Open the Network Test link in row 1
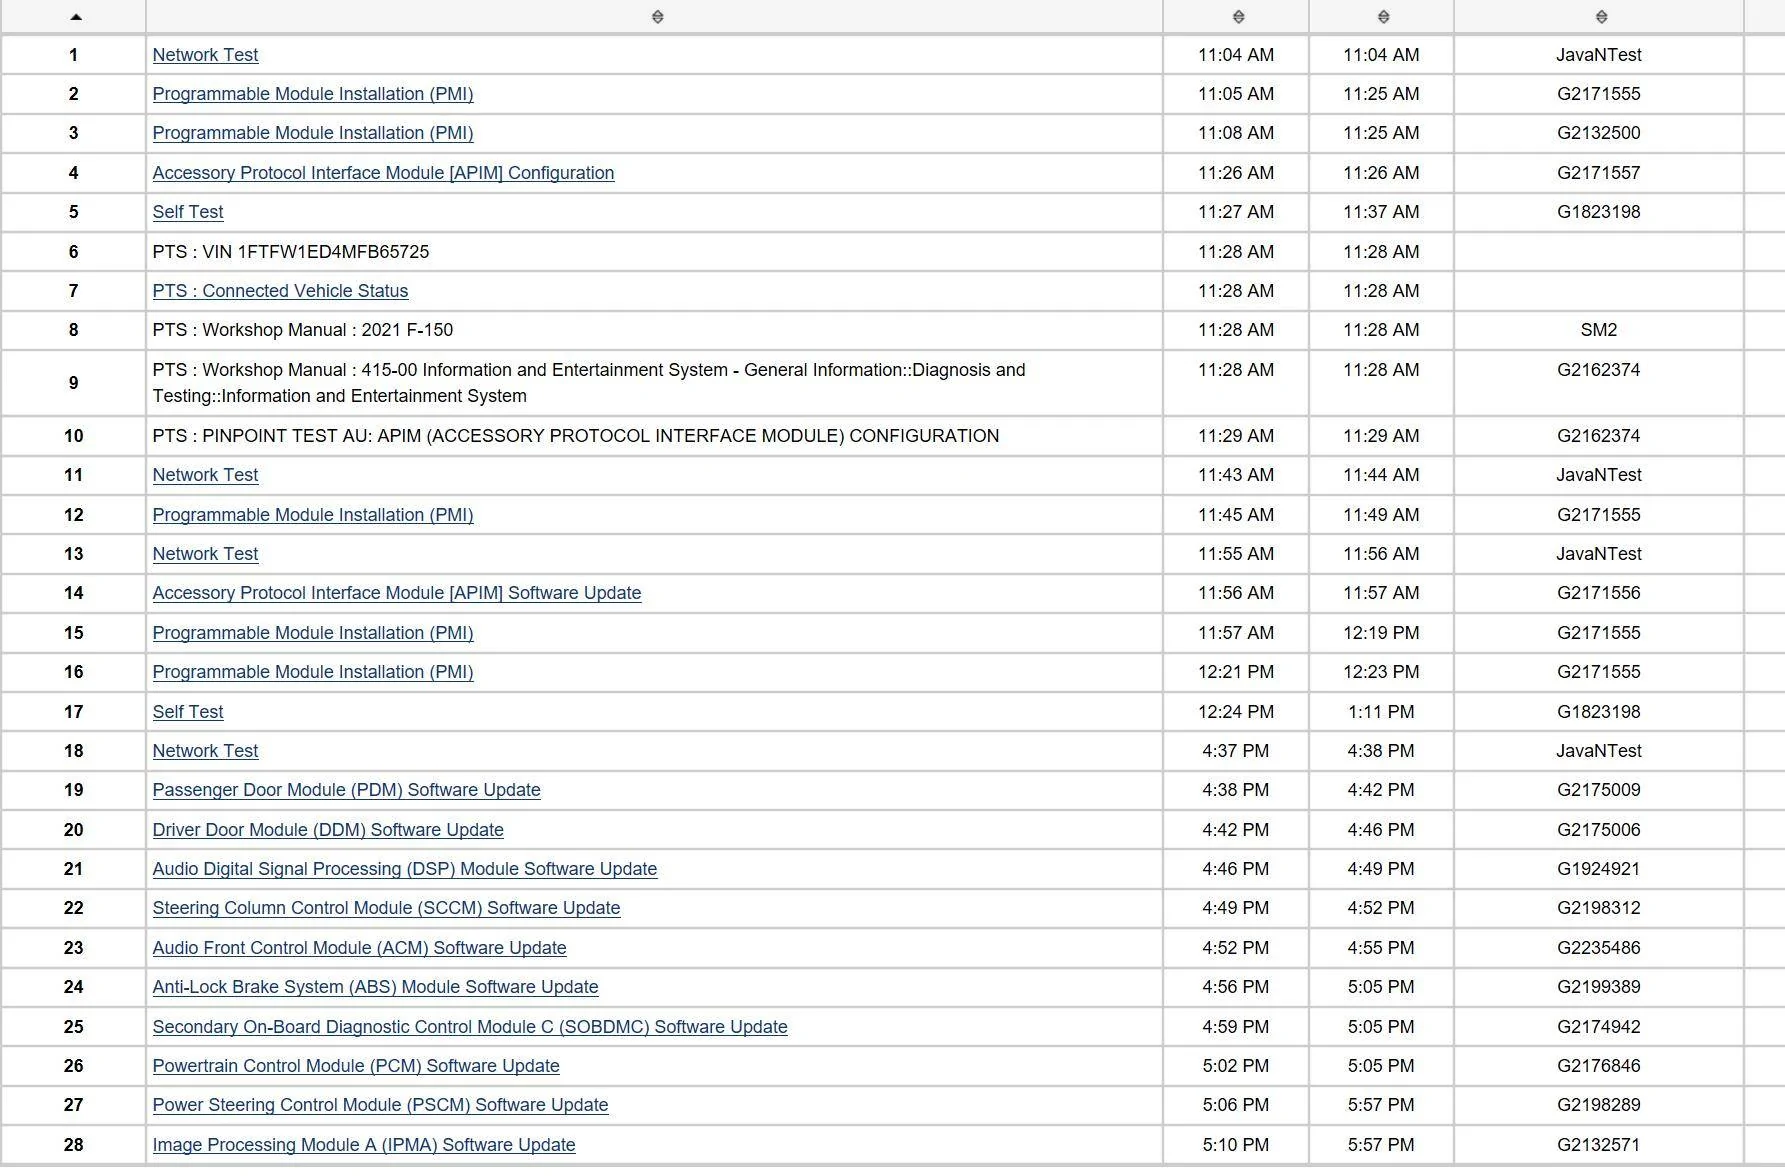 tap(205, 55)
